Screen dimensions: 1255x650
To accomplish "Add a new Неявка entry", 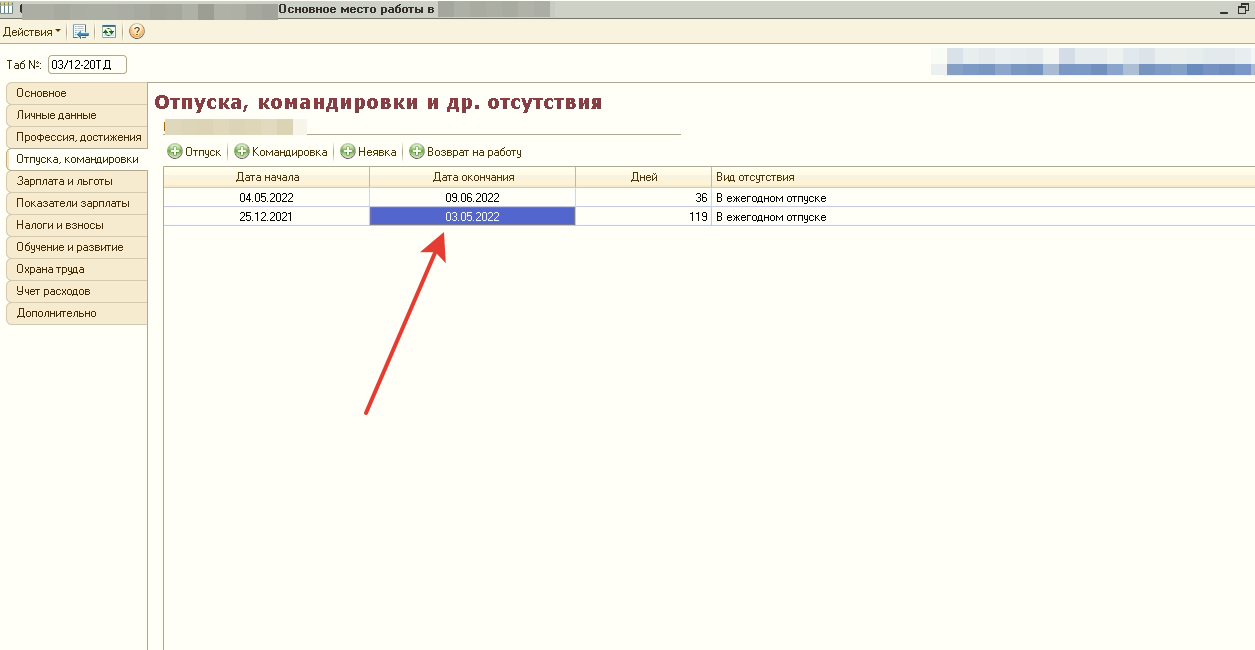I will [369, 152].
